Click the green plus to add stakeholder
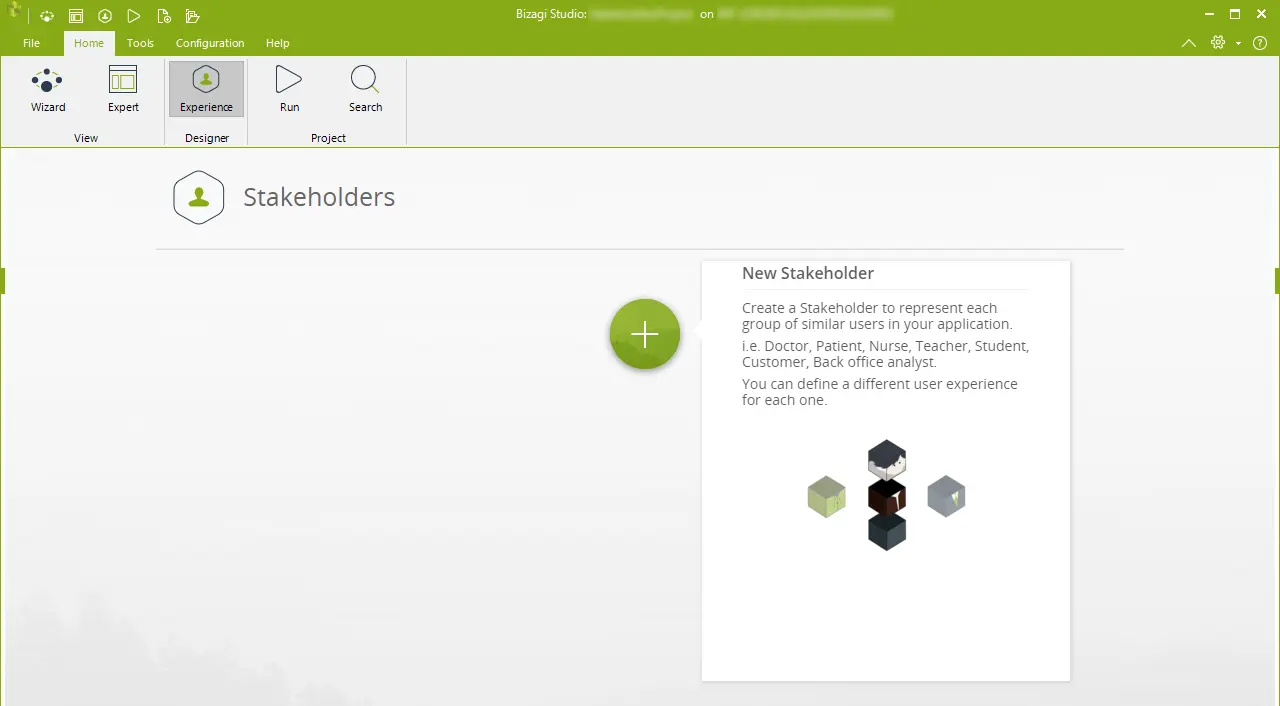The width and height of the screenshot is (1280, 706). click(x=645, y=334)
